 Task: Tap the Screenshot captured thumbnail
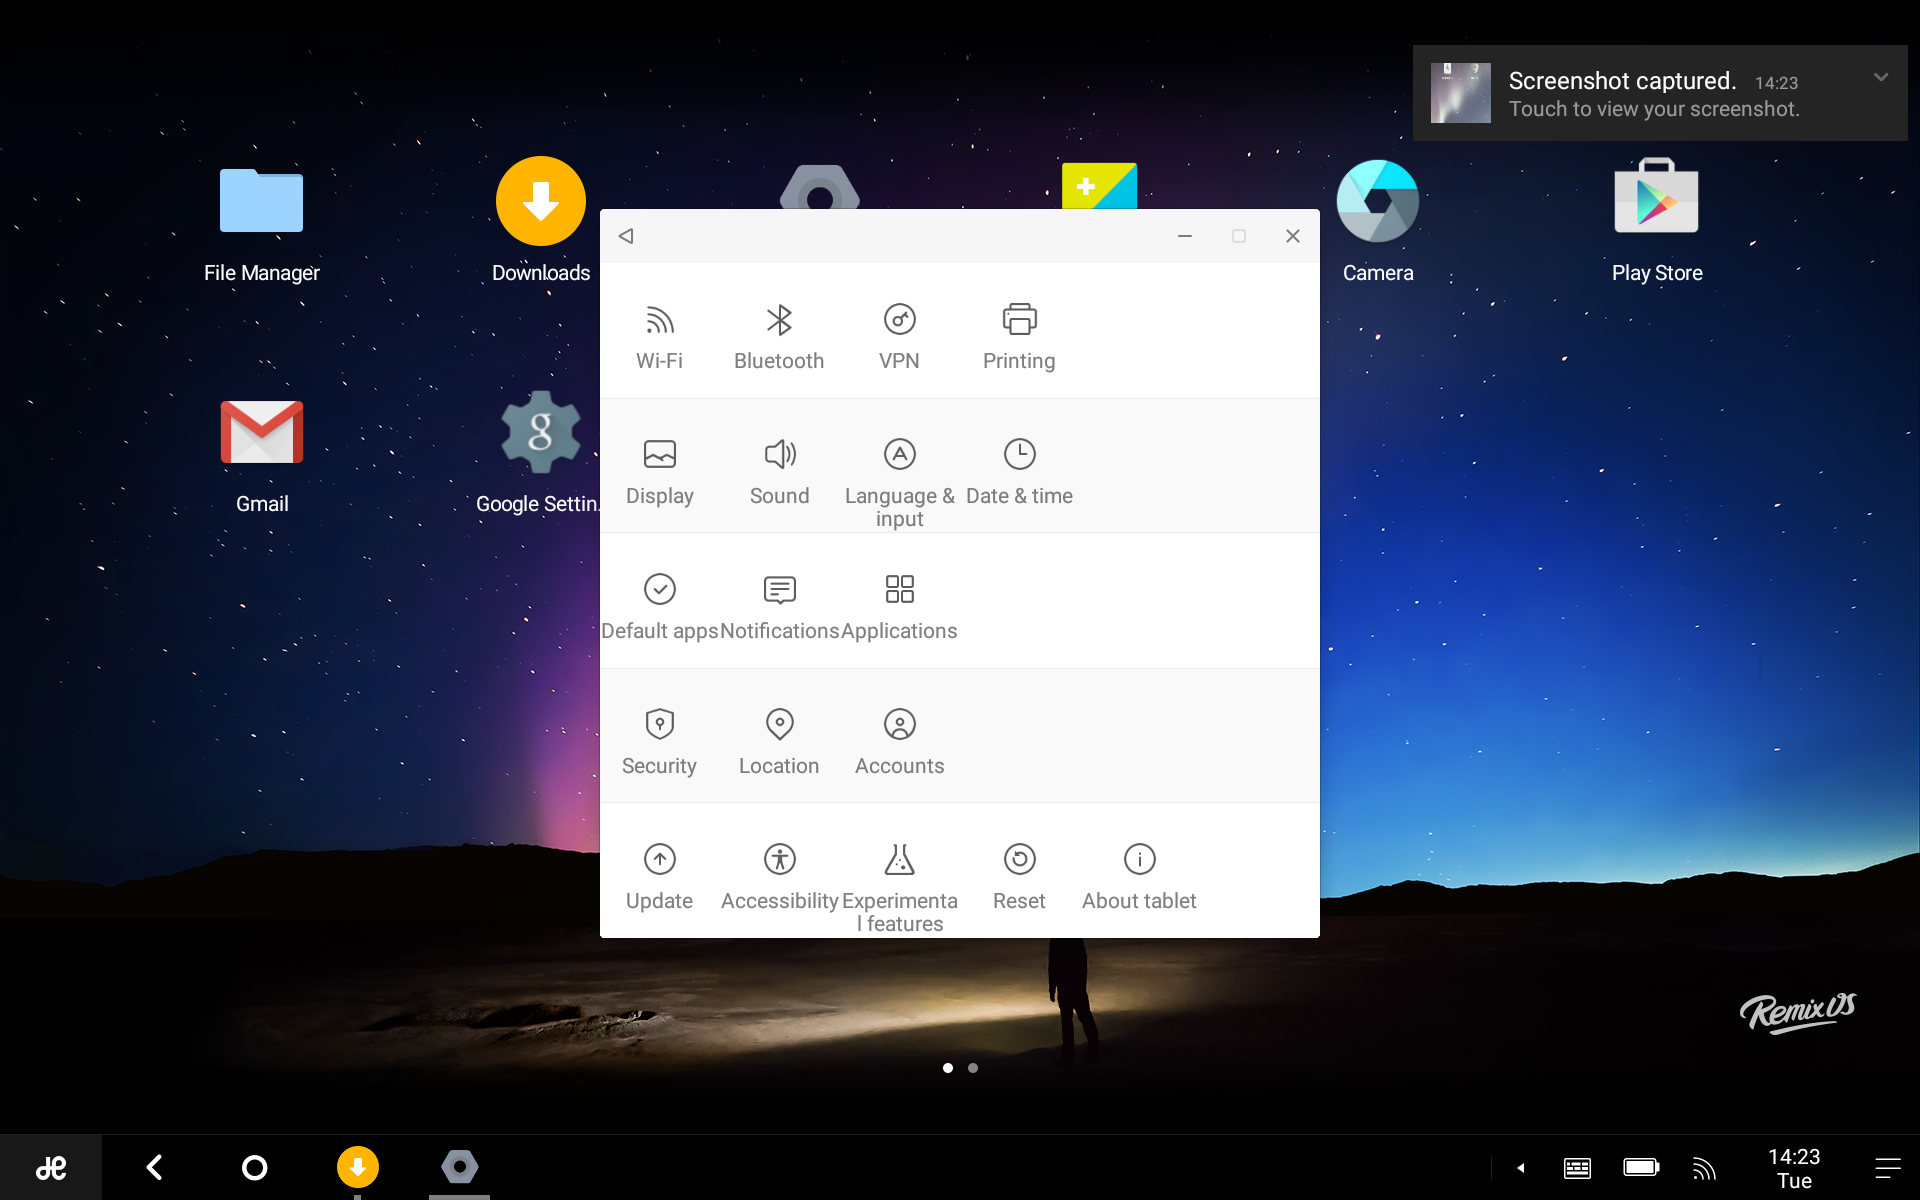click(1460, 93)
